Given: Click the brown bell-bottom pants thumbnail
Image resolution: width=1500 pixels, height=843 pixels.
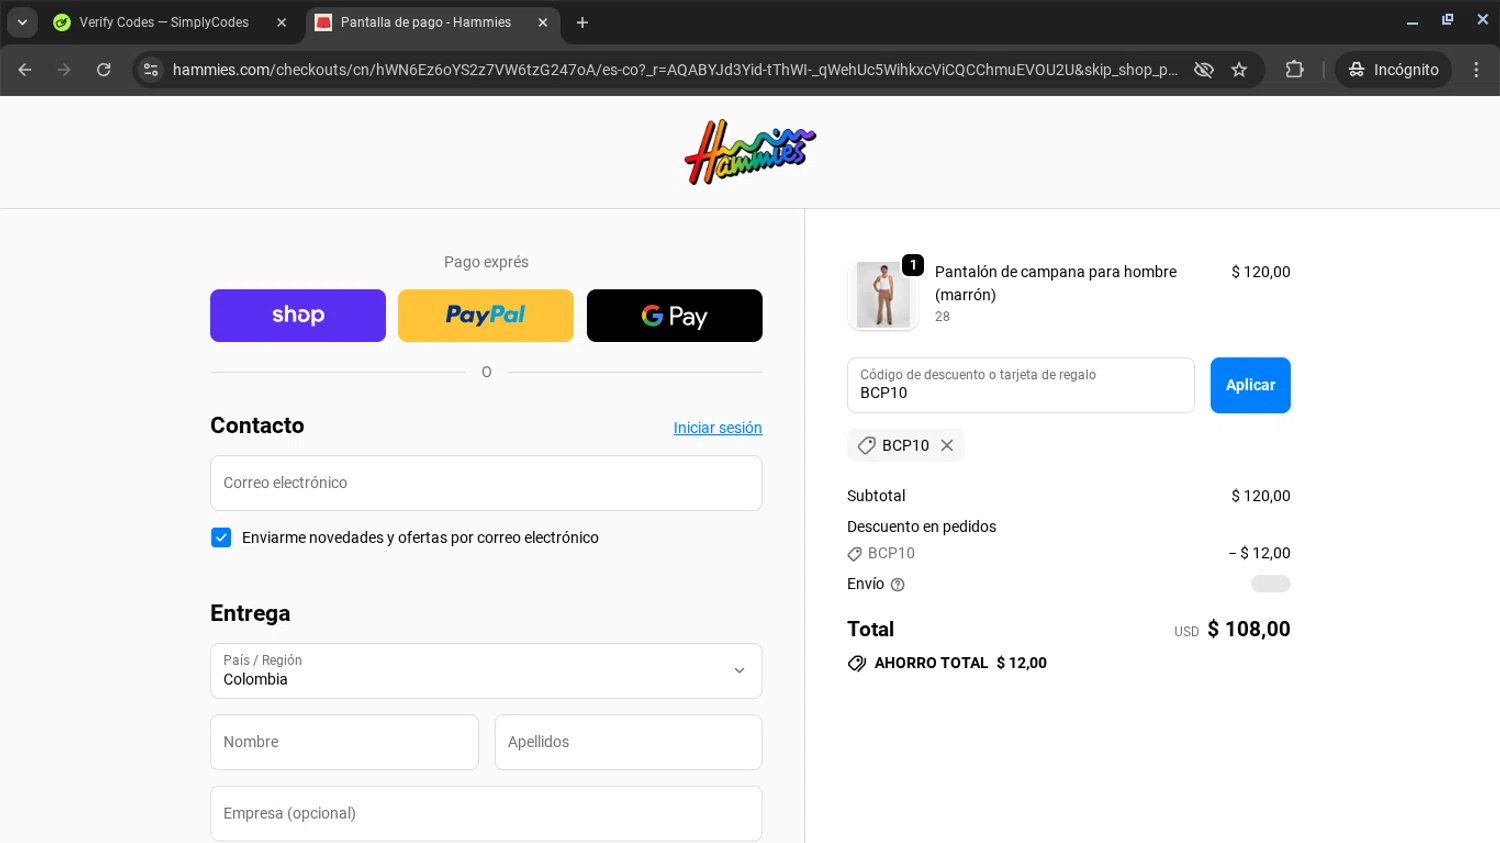Looking at the screenshot, I should (883, 295).
